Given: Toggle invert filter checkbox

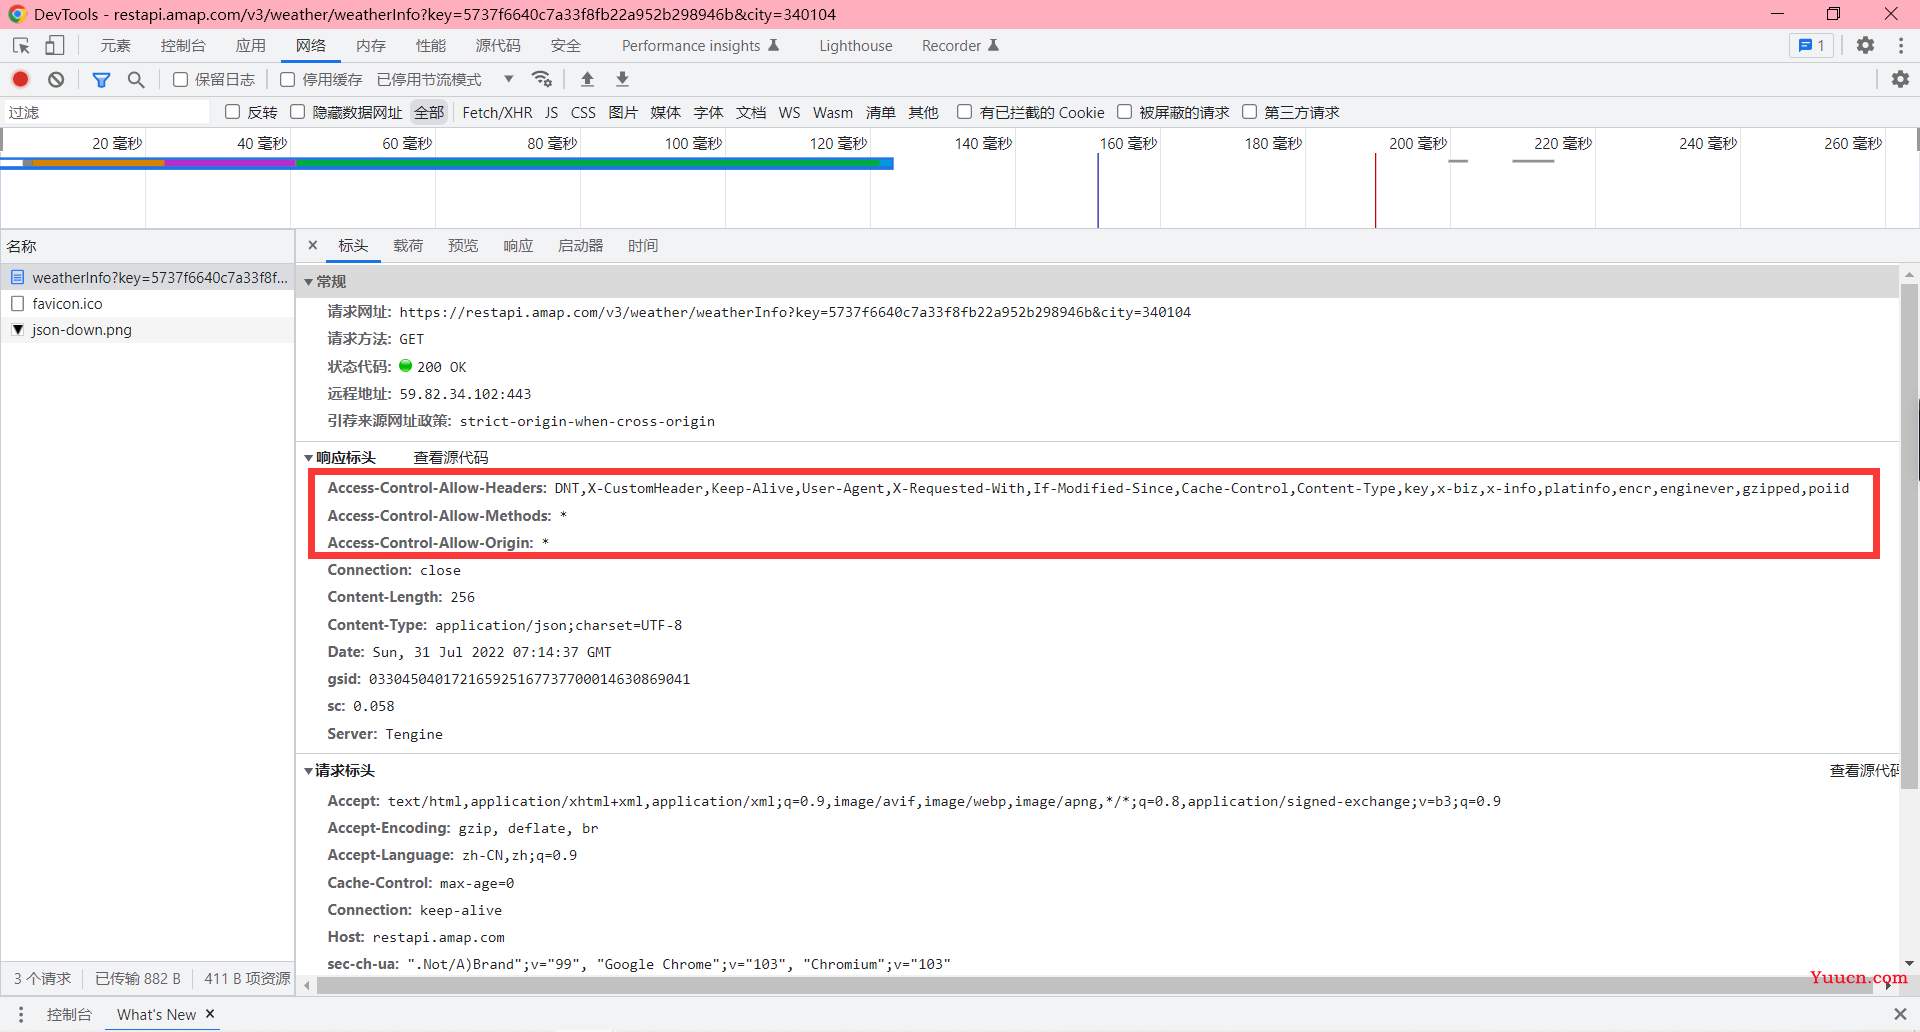Looking at the screenshot, I should click(233, 112).
